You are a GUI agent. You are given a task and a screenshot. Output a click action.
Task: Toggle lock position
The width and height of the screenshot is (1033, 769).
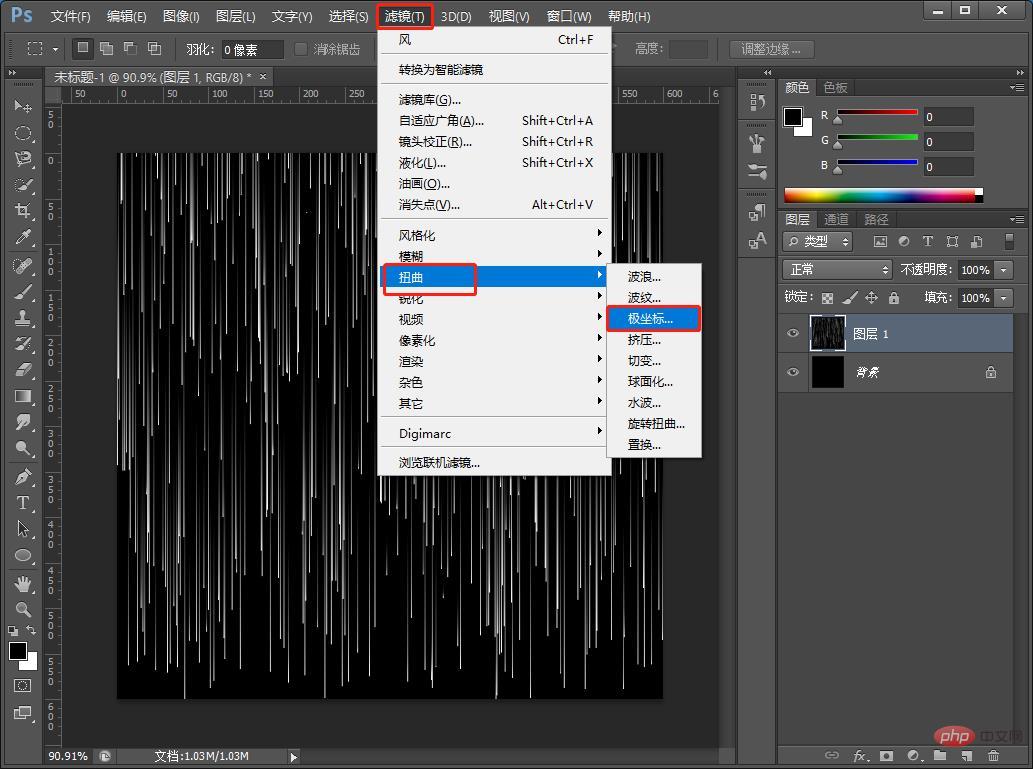tap(872, 298)
